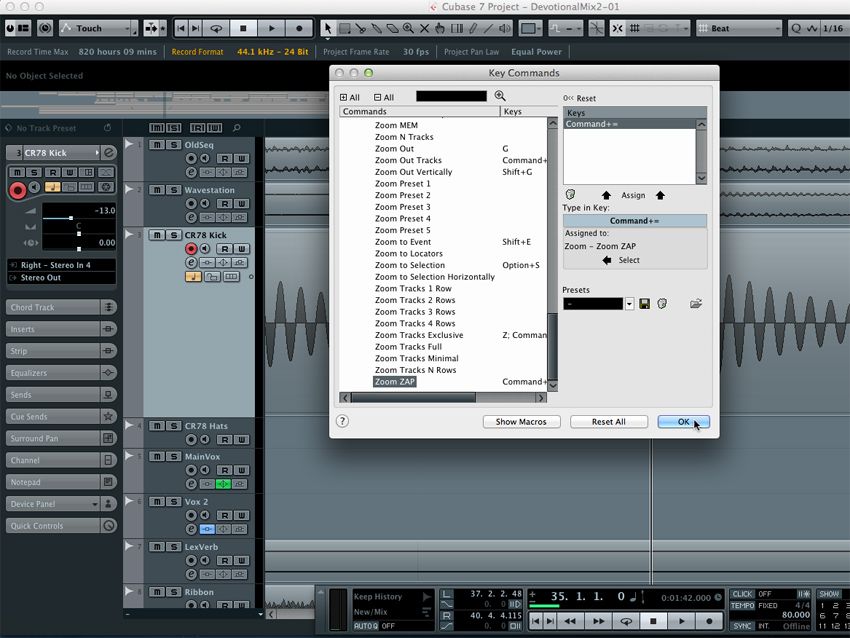
Task: Open channel settings (e) for the Wavestation track
Action: pyautogui.click(x=190, y=215)
